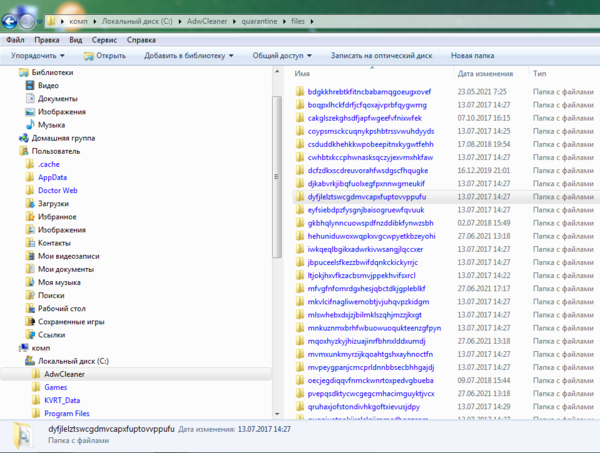Viewport: 600px width, 453px height.
Task: Click the folder icon of cakglszekghsdfjapfwgeefvfnixwfek
Action: click(x=300, y=118)
